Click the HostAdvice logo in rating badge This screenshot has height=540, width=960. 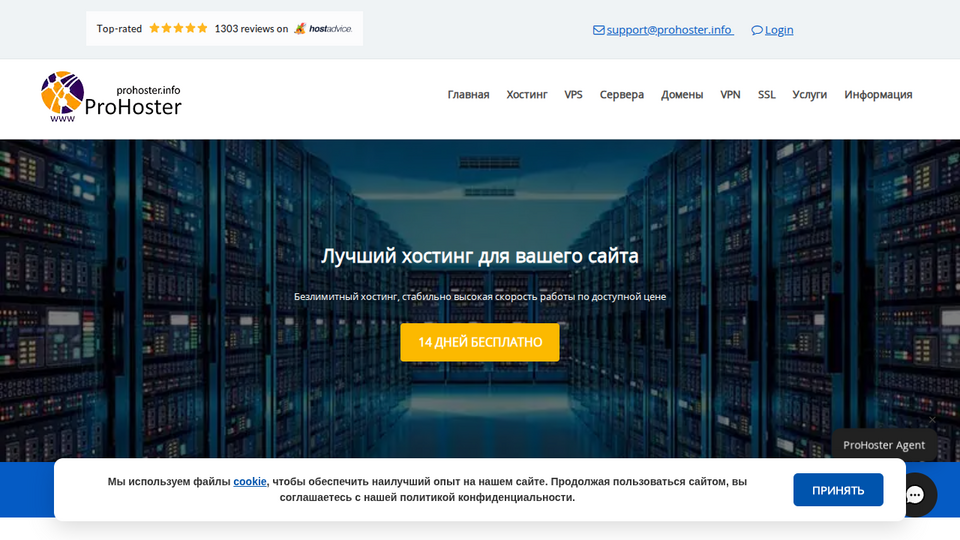click(323, 29)
